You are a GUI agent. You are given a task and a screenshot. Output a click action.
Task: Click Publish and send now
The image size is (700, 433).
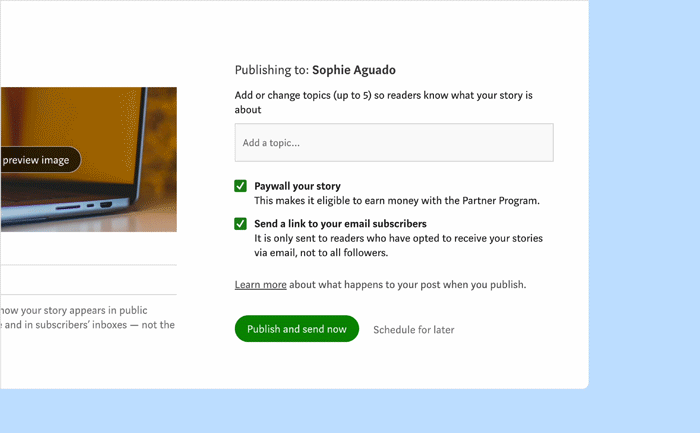point(296,329)
